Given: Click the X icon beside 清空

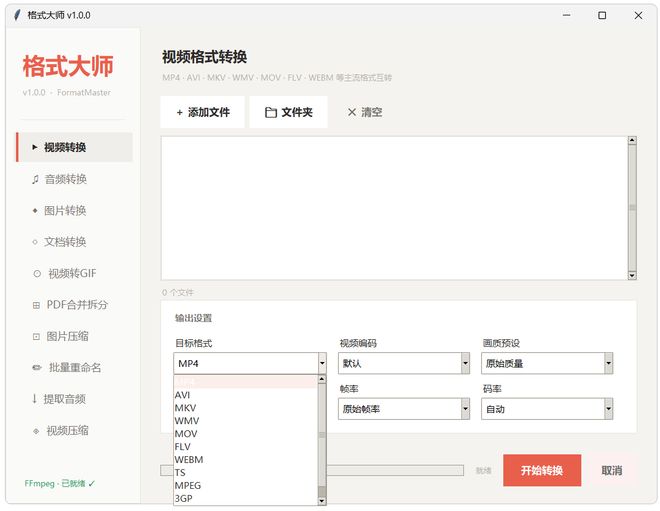Looking at the screenshot, I should point(352,112).
